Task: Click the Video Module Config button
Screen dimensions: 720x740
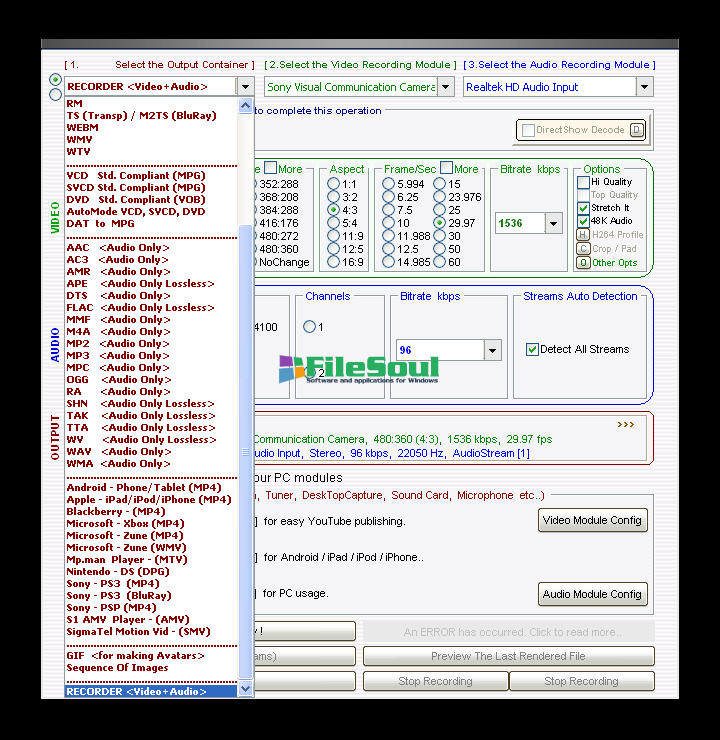Action: click(592, 521)
